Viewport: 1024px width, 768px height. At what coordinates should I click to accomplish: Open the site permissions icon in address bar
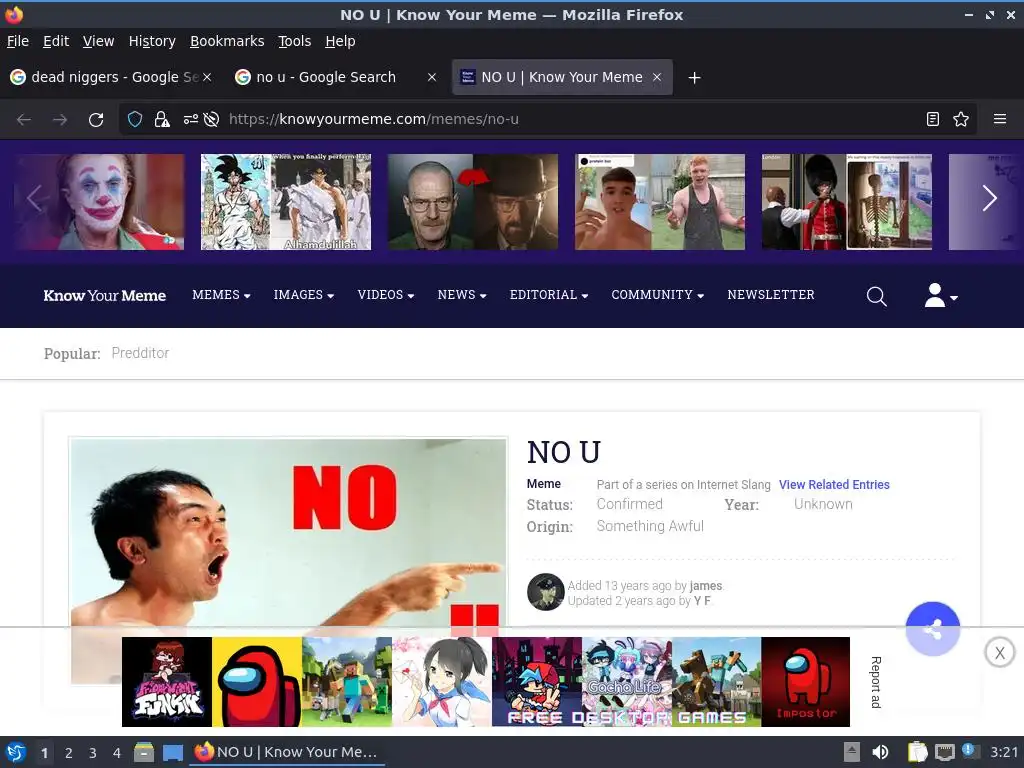tap(190, 120)
